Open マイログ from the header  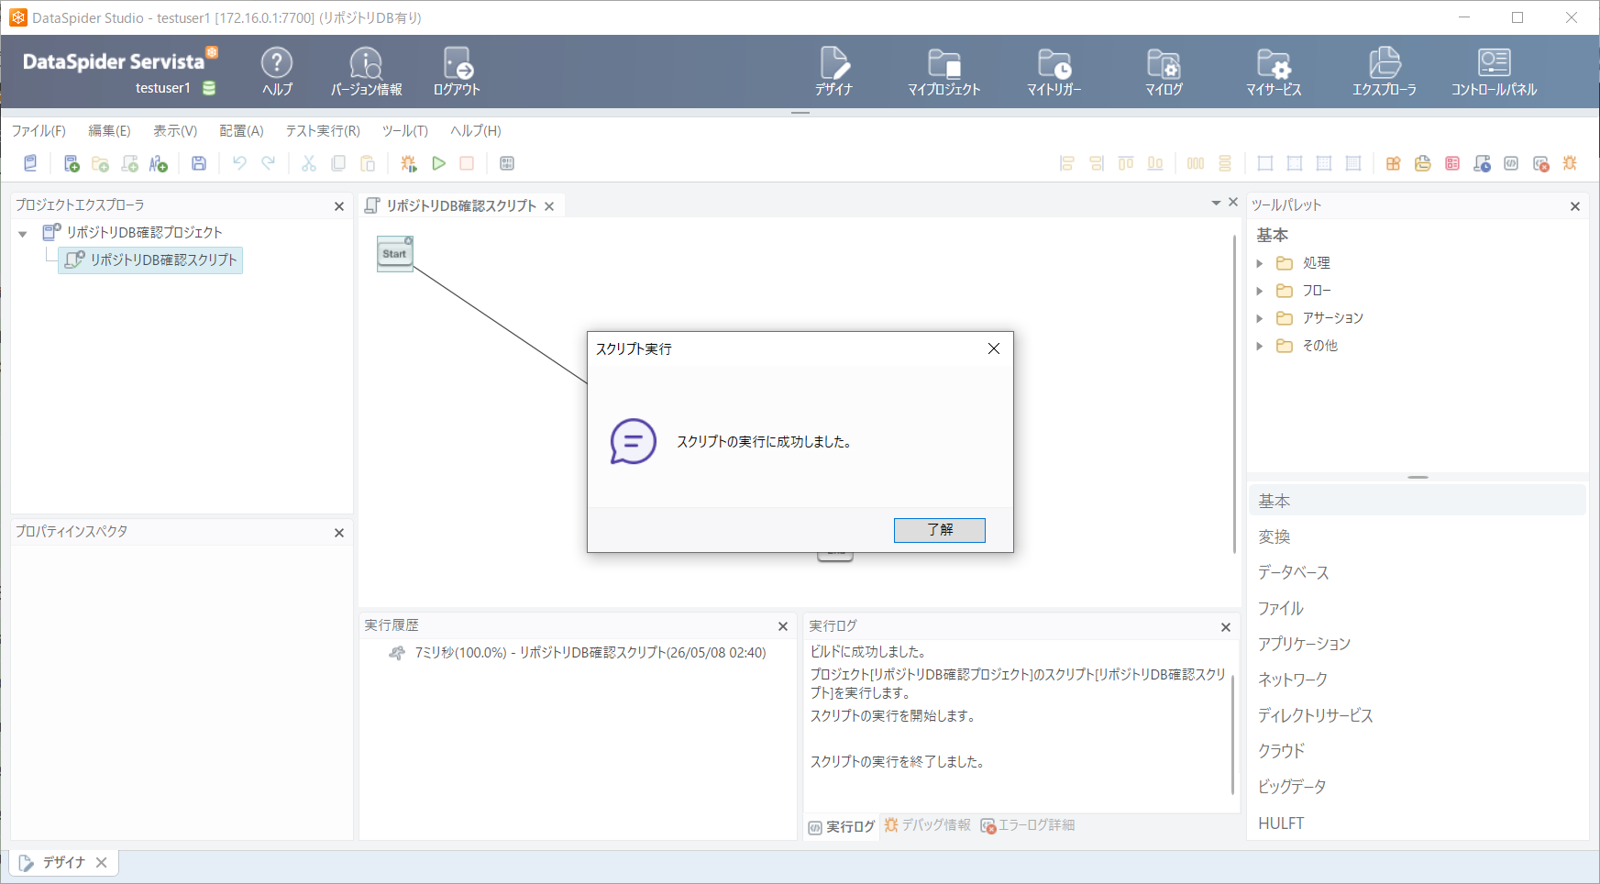tap(1164, 71)
